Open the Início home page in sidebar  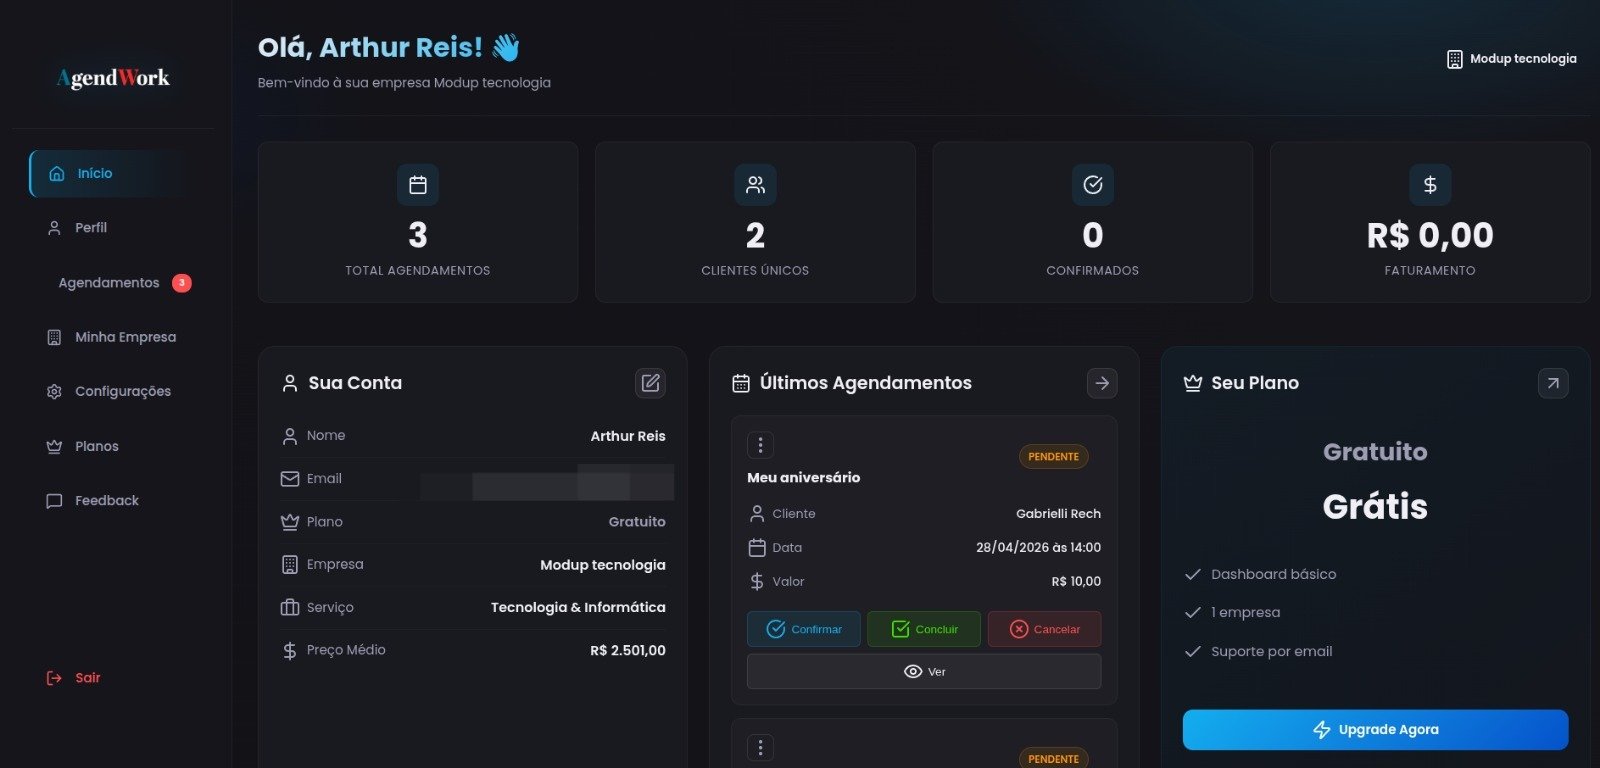click(x=108, y=174)
